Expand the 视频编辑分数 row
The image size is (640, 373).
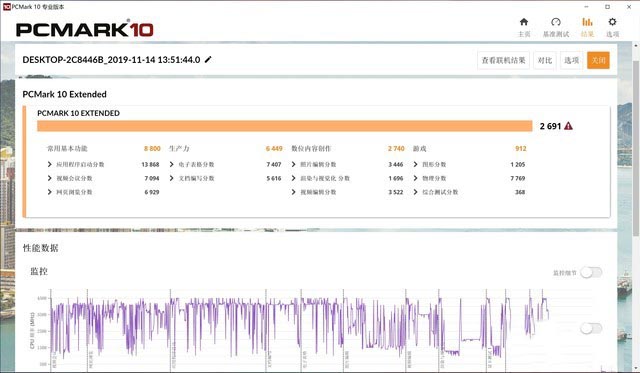[294, 192]
